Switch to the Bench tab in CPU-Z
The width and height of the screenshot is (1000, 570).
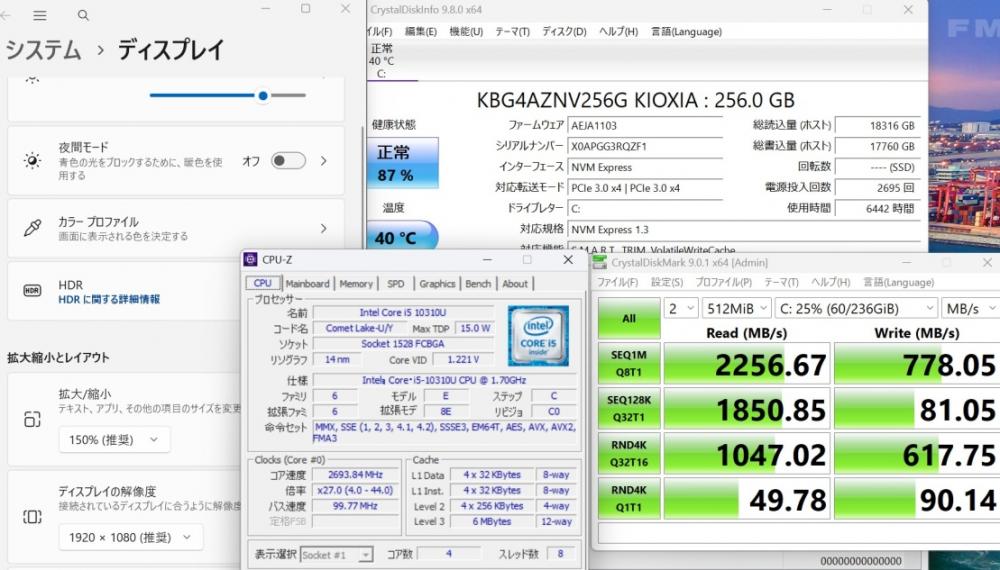tap(478, 284)
